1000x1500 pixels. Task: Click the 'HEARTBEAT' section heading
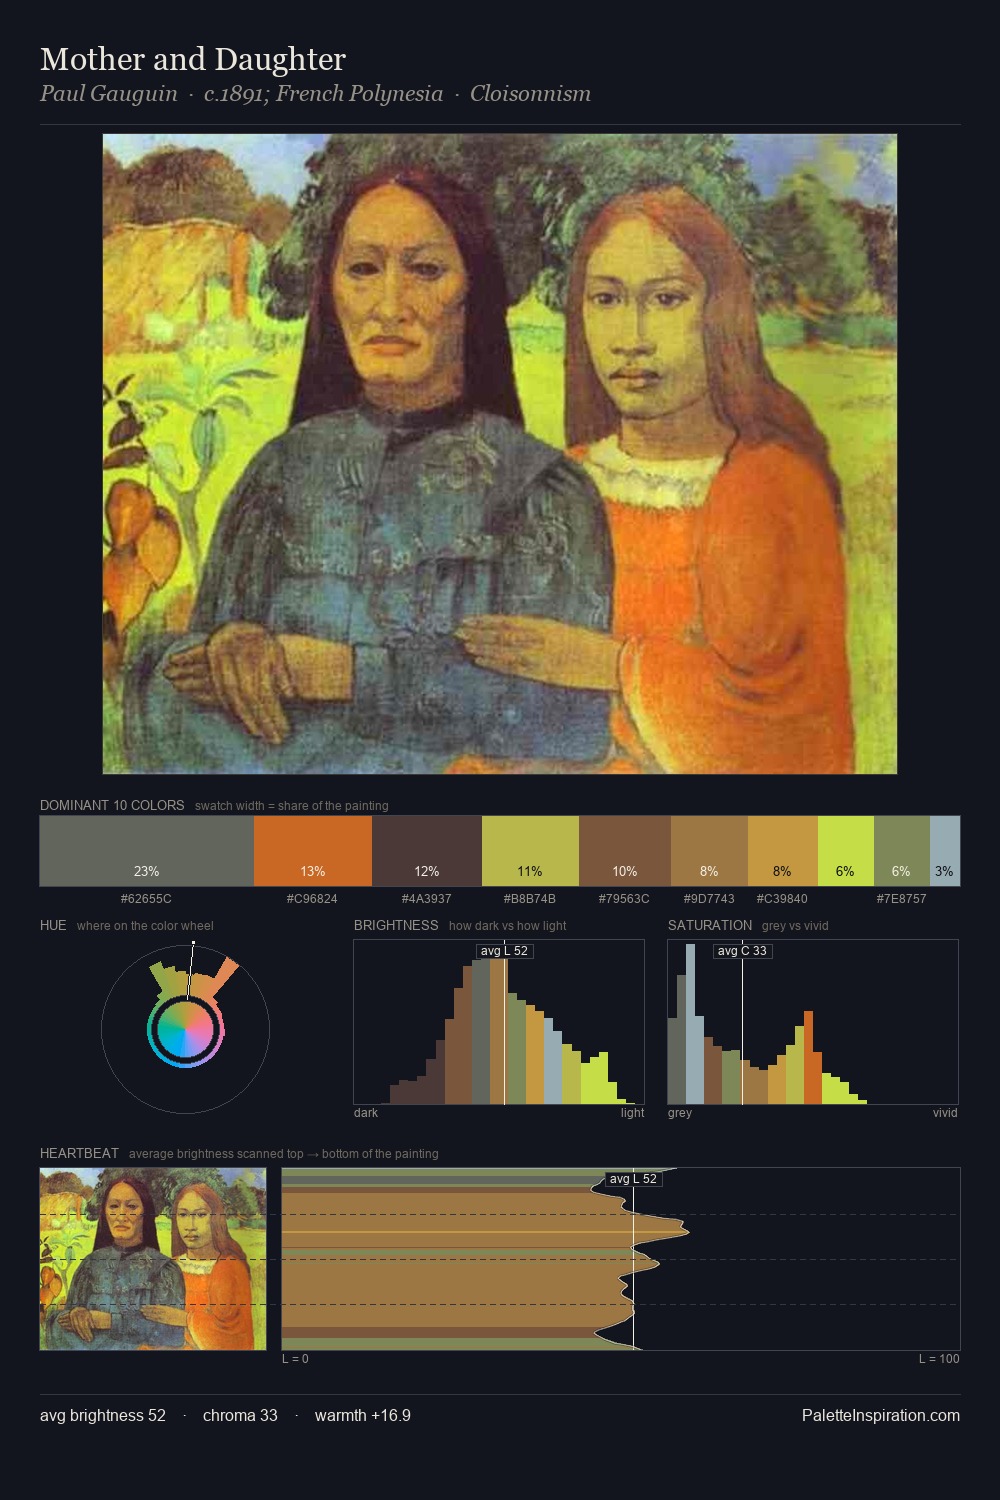79,1153
